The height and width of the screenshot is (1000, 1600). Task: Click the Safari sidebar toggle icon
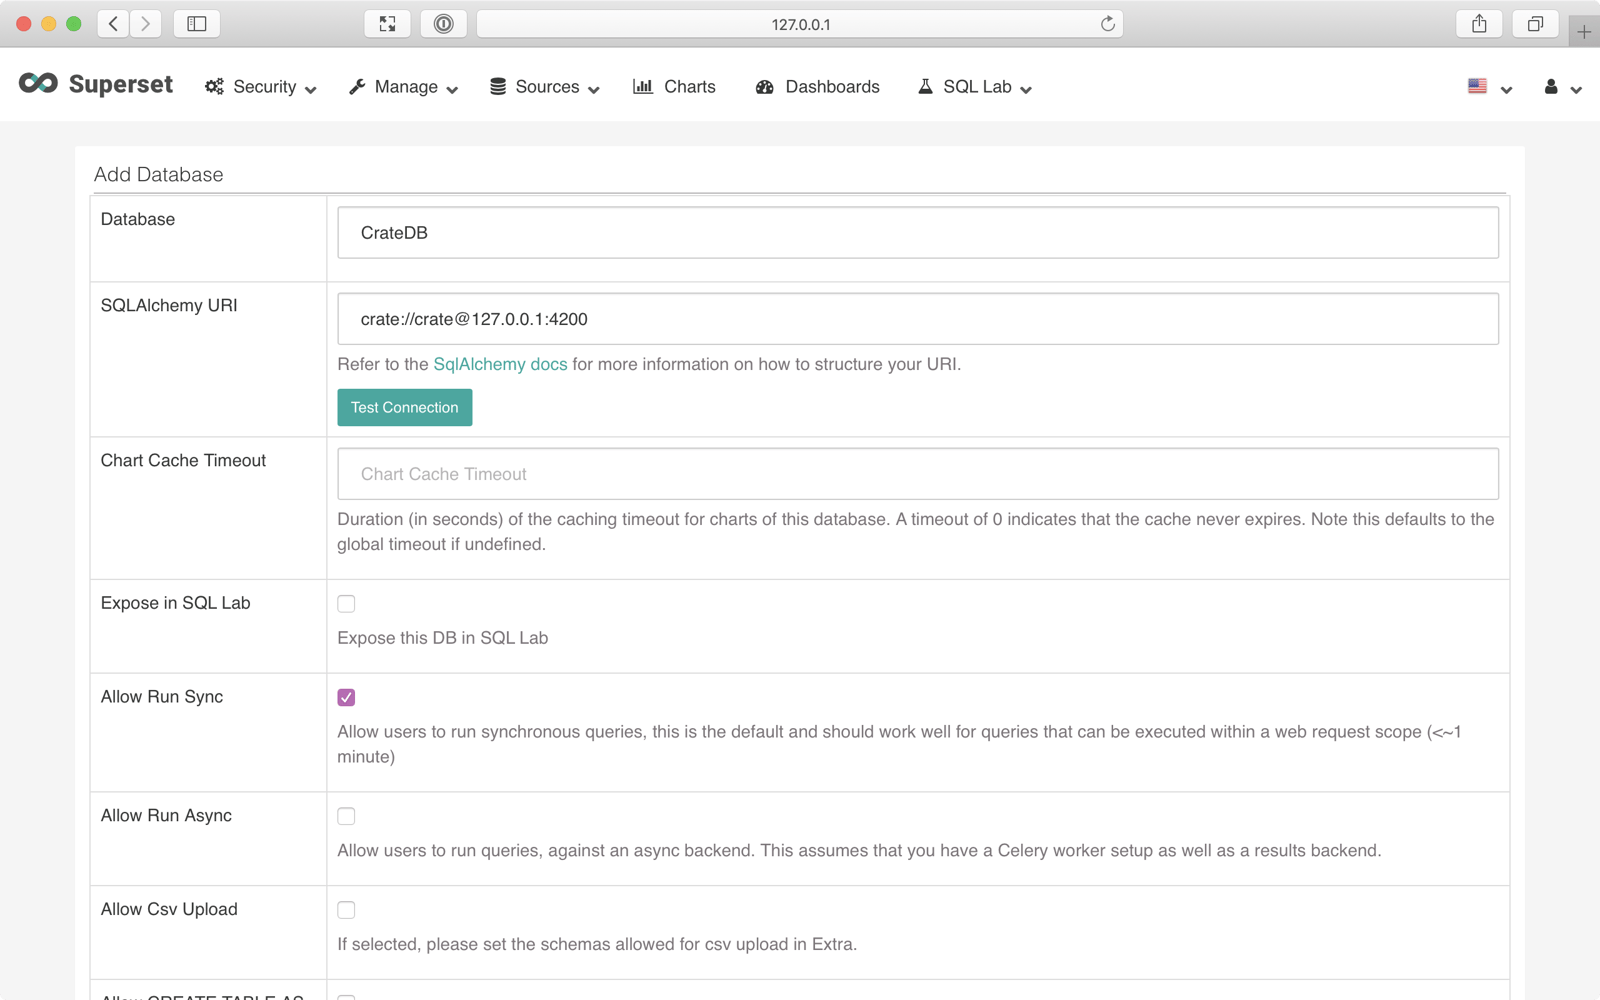point(197,24)
